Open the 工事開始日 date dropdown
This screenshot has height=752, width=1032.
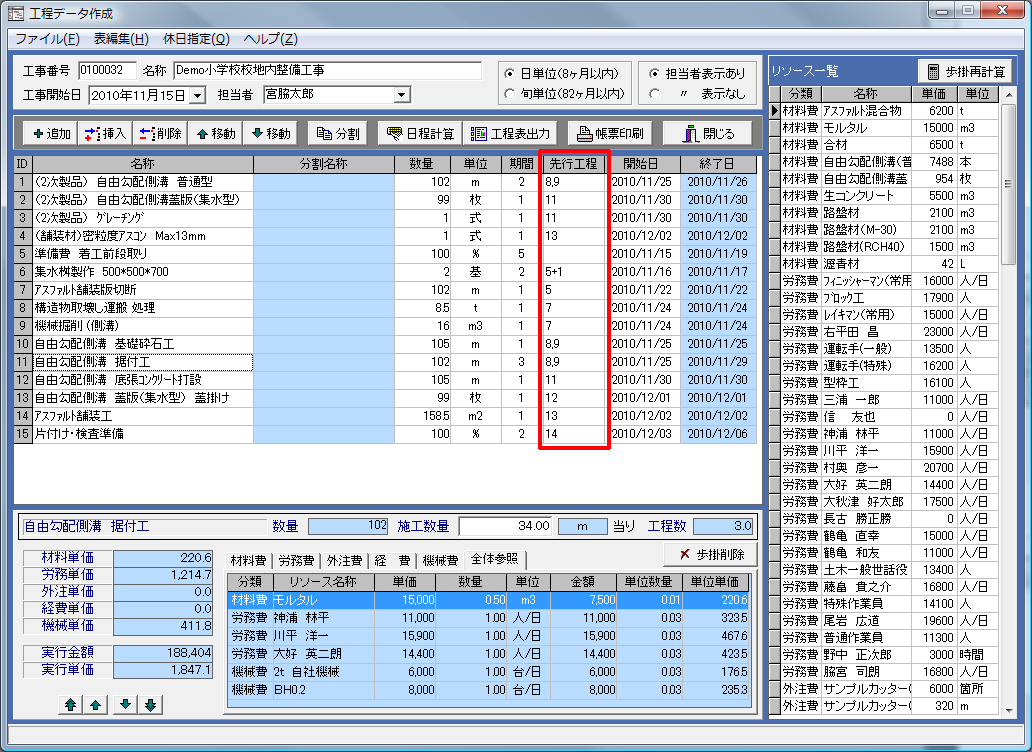(196, 95)
